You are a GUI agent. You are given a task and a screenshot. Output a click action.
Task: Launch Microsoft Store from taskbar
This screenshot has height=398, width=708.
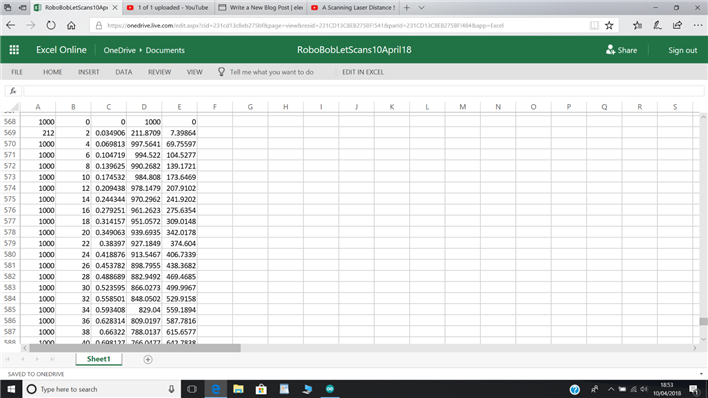(261, 389)
